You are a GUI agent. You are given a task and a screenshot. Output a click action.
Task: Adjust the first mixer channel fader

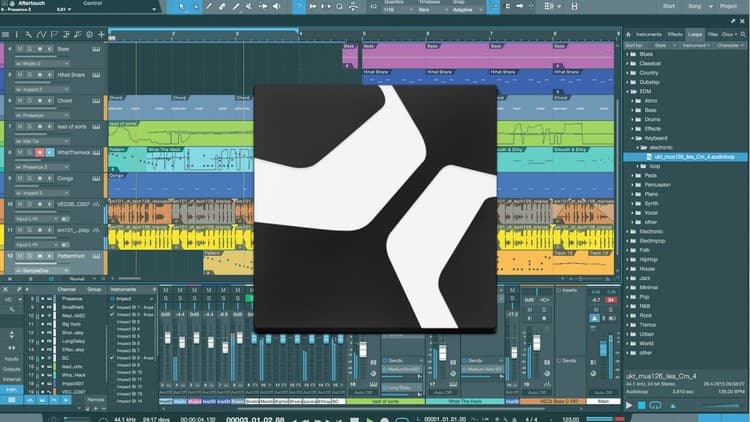click(167, 337)
